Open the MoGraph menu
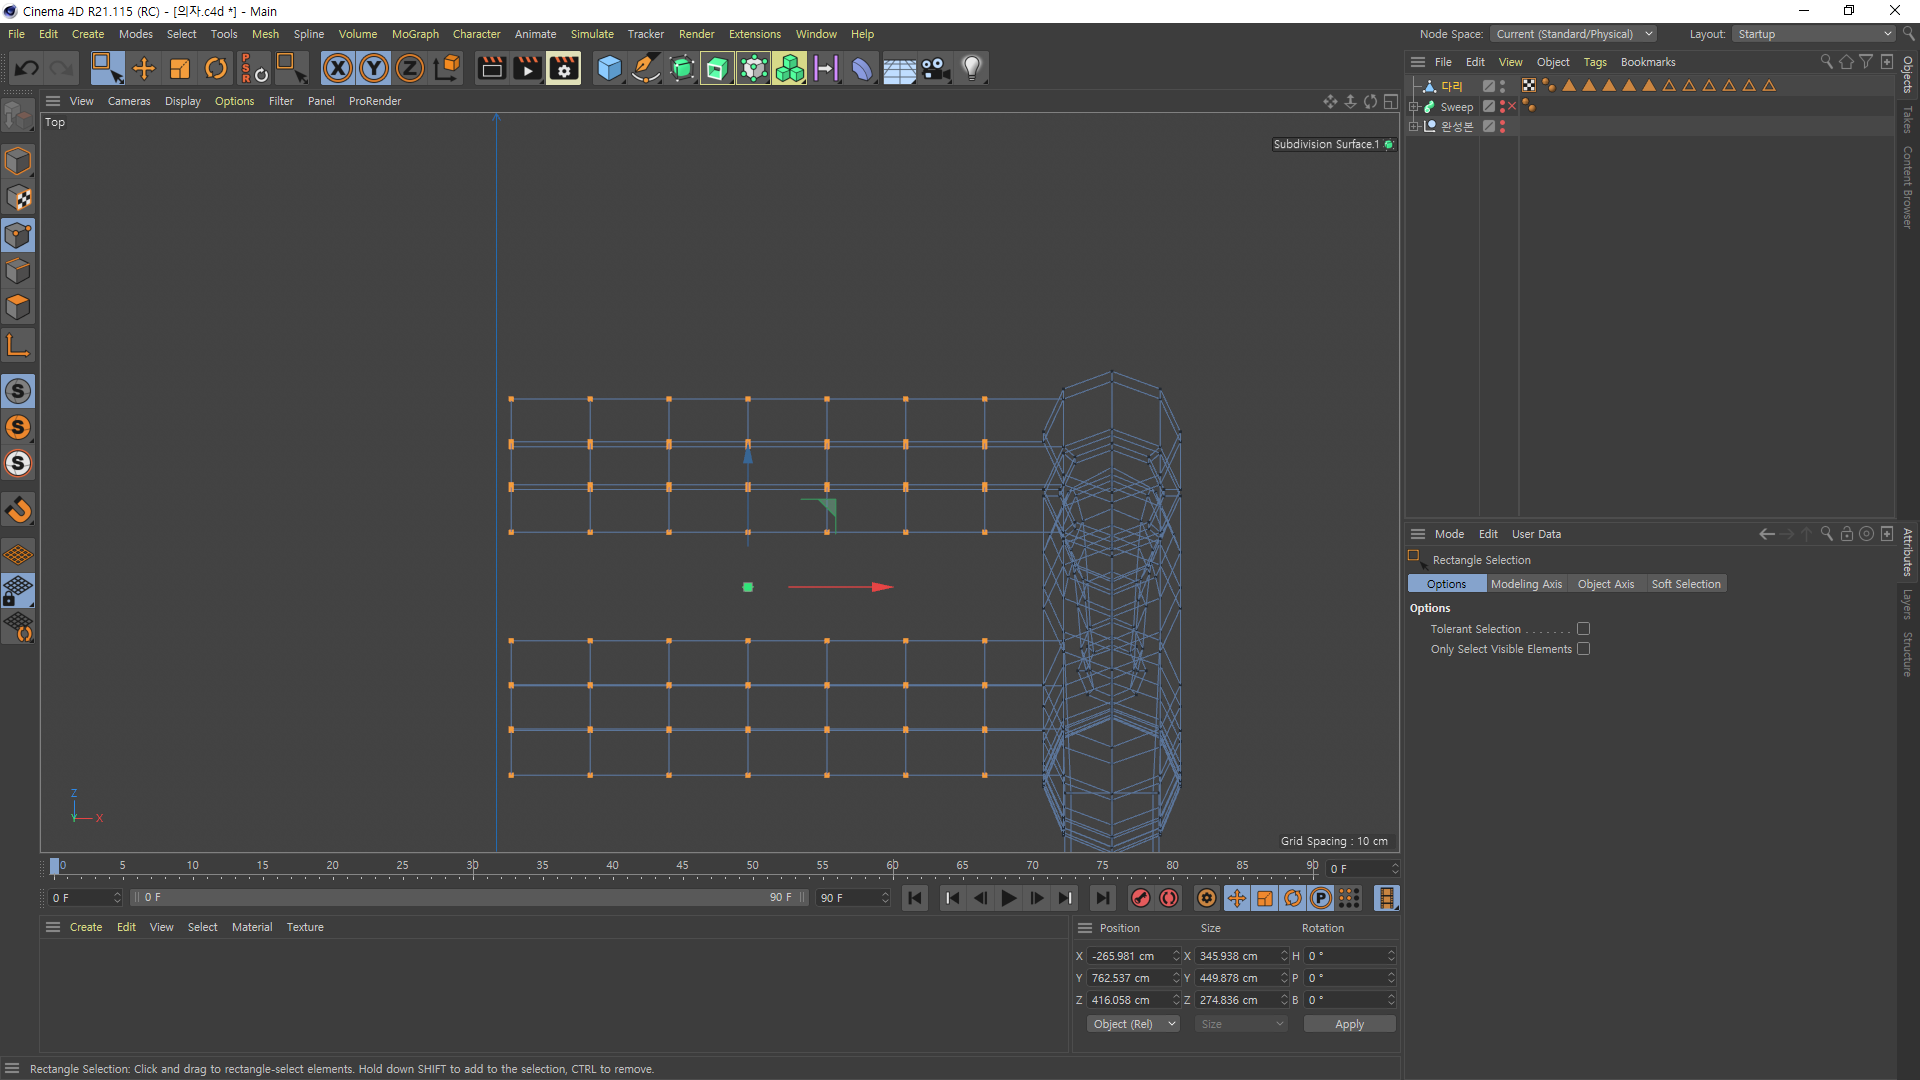Image resolution: width=1920 pixels, height=1080 pixels. [414, 34]
